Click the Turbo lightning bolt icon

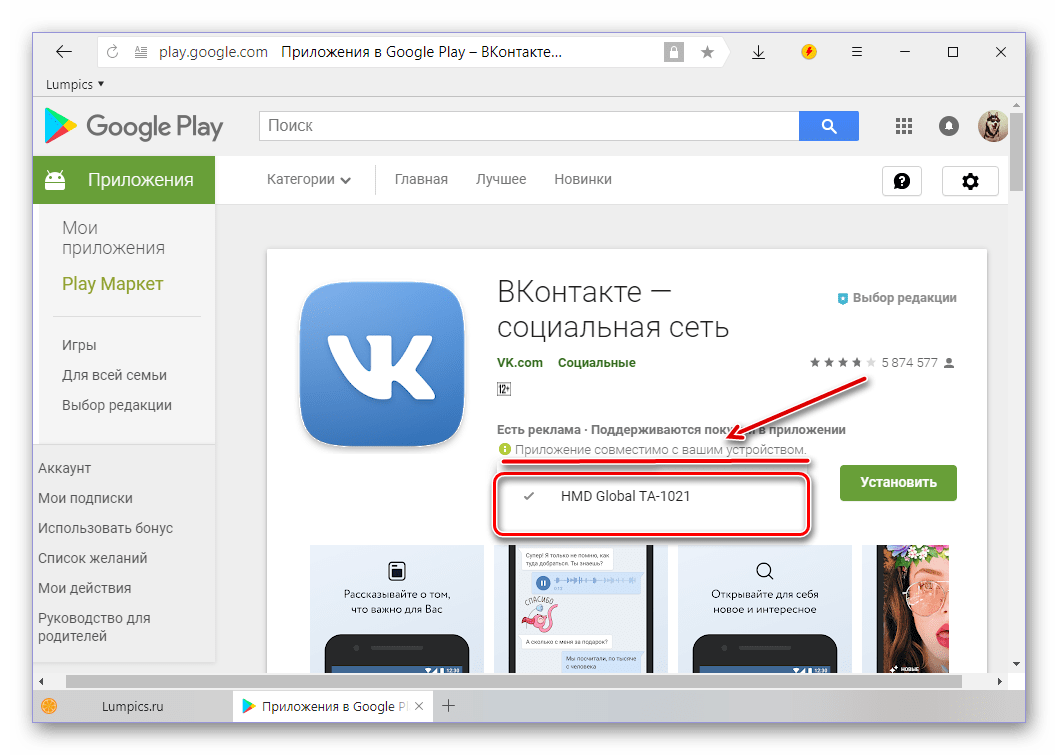point(808,52)
